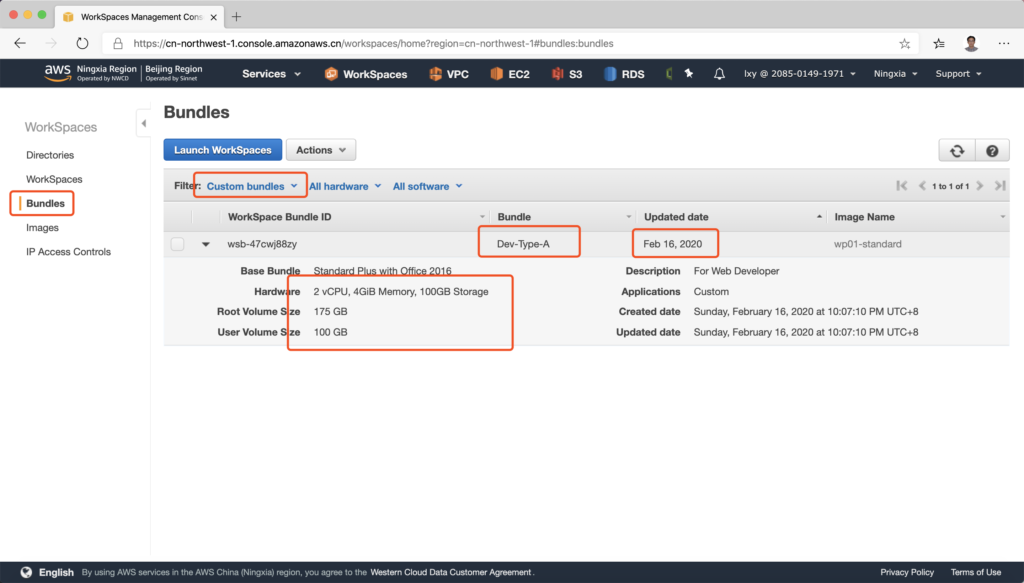Select the wsb-47cwj88zy bundle checkbox

click(177, 244)
